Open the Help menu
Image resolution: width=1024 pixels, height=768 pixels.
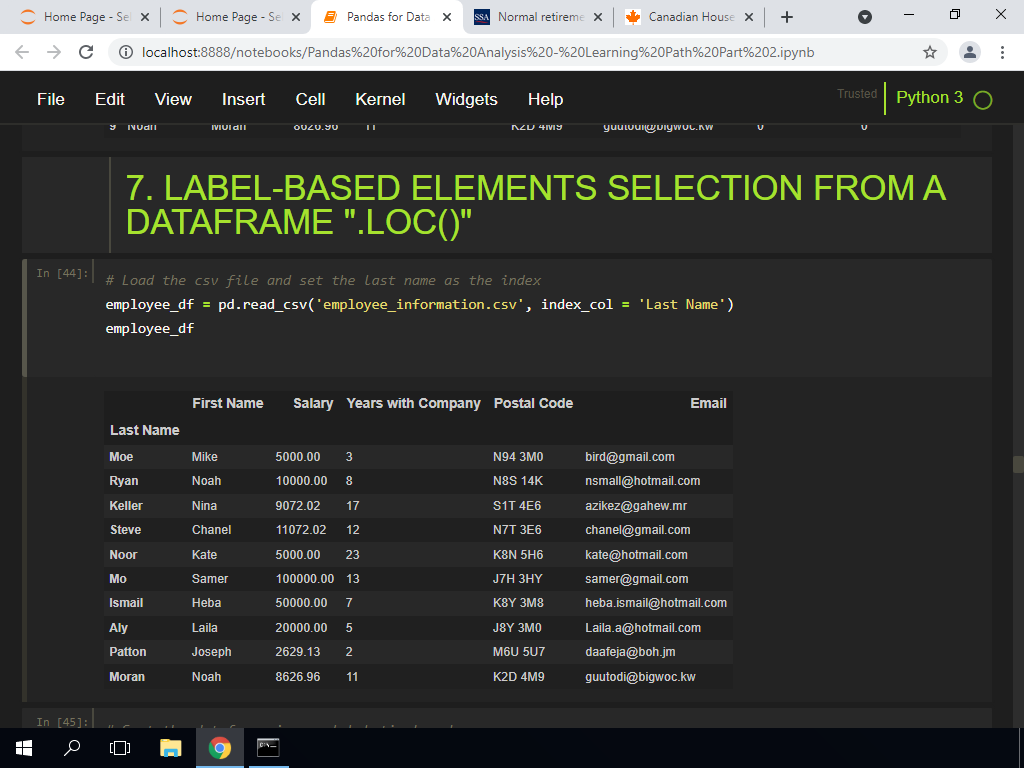point(545,99)
